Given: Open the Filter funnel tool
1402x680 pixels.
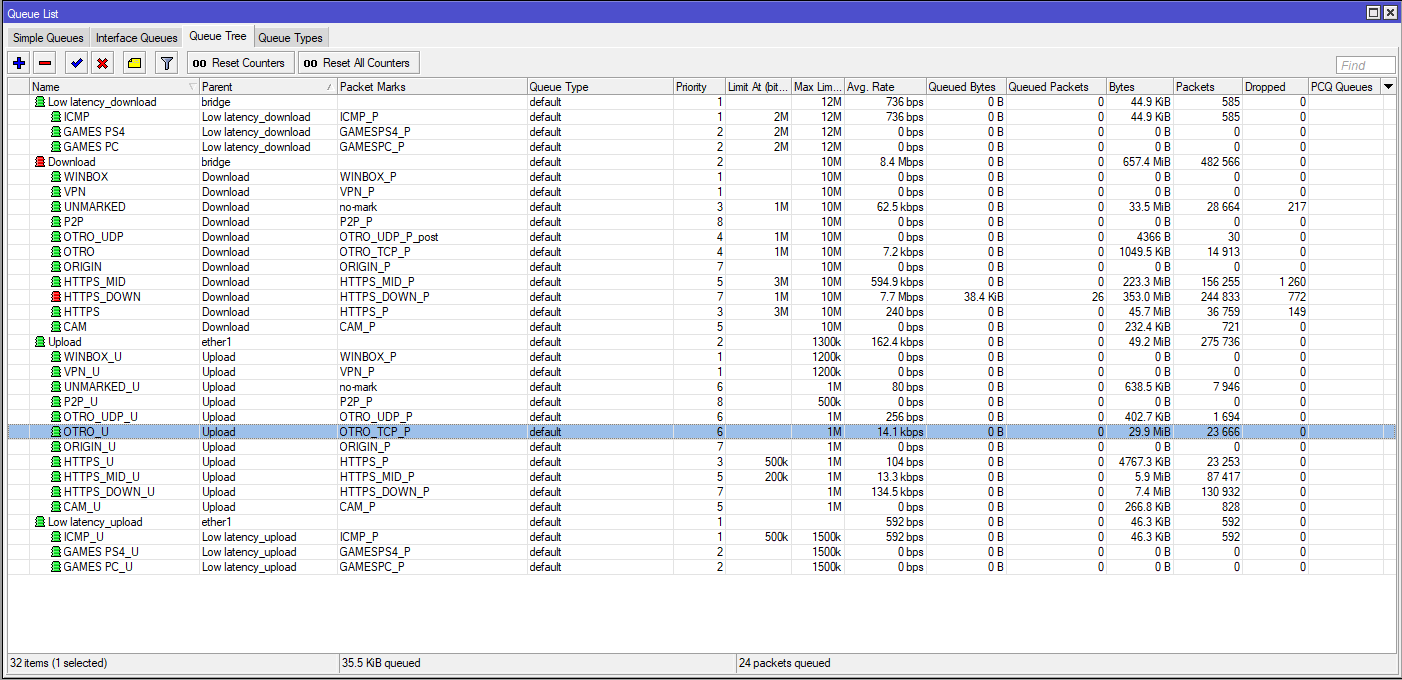Looking at the screenshot, I should (x=167, y=63).
